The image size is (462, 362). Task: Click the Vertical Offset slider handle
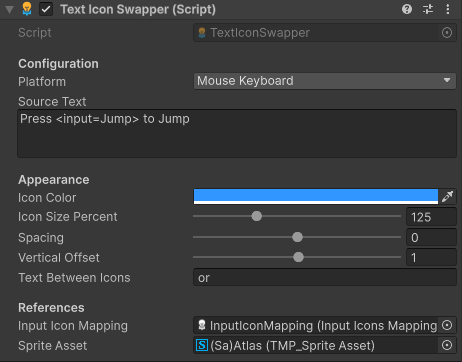click(x=298, y=257)
